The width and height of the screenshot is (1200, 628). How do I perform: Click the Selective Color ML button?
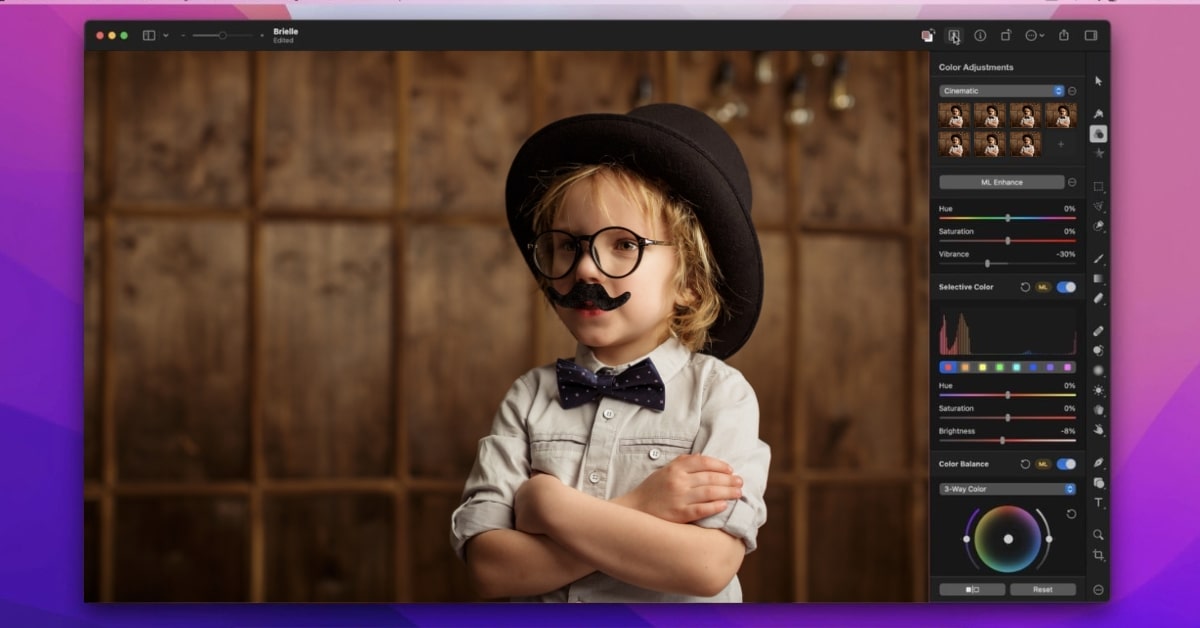click(x=1043, y=287)
